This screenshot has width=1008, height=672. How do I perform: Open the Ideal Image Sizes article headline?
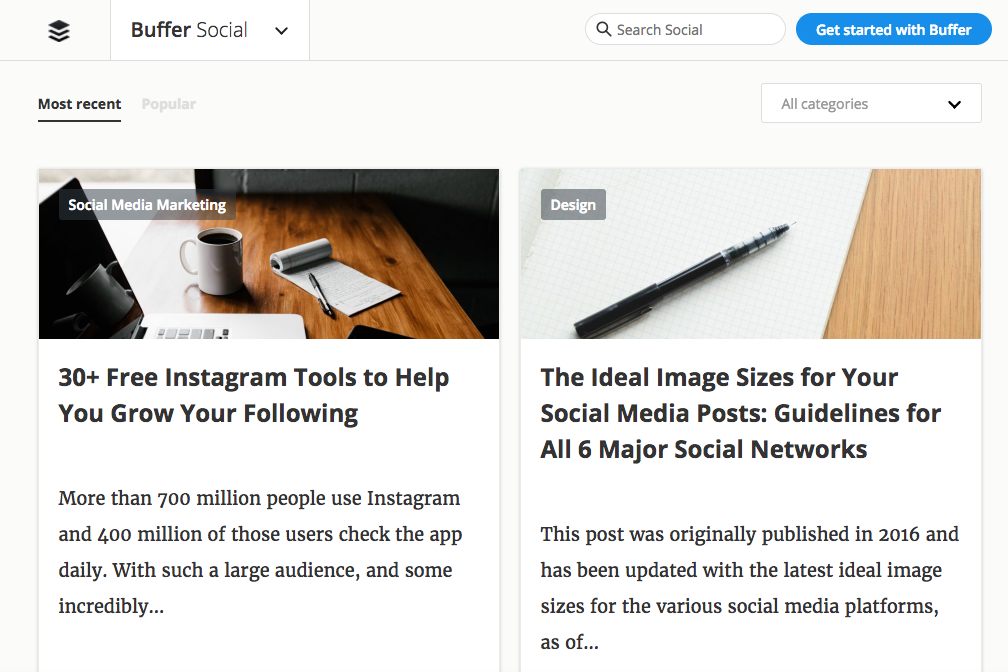(x=741, y=413)
